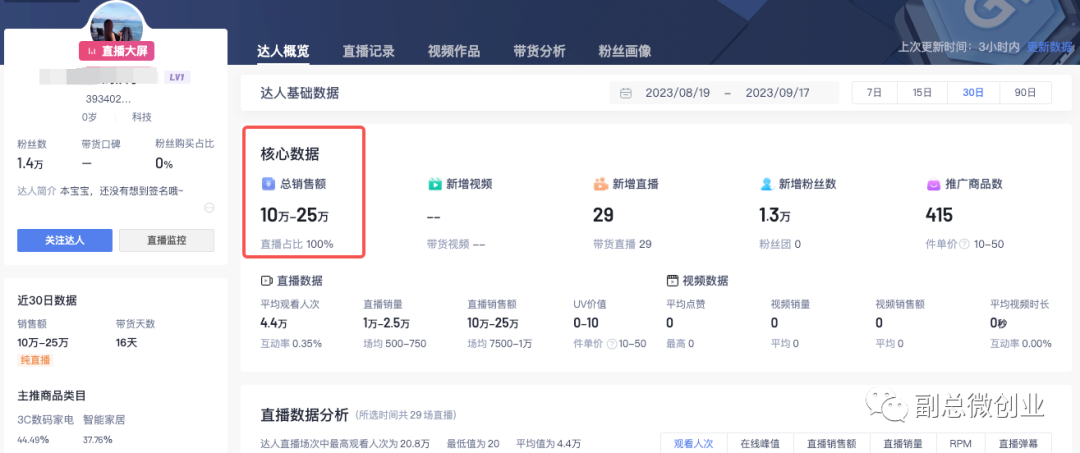
Task: Click the 场均 7500-1万 text
Action: tap(499, 344)
